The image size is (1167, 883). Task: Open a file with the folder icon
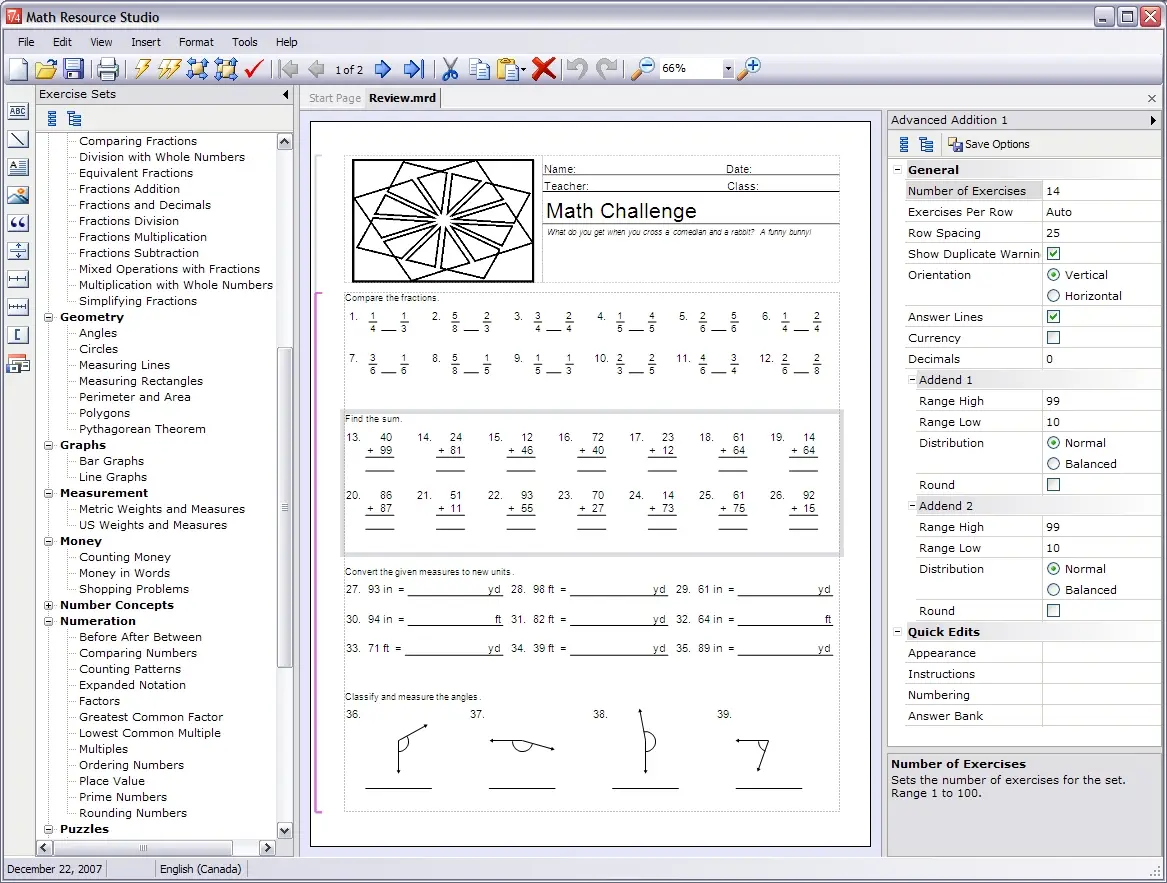point(45,68)
